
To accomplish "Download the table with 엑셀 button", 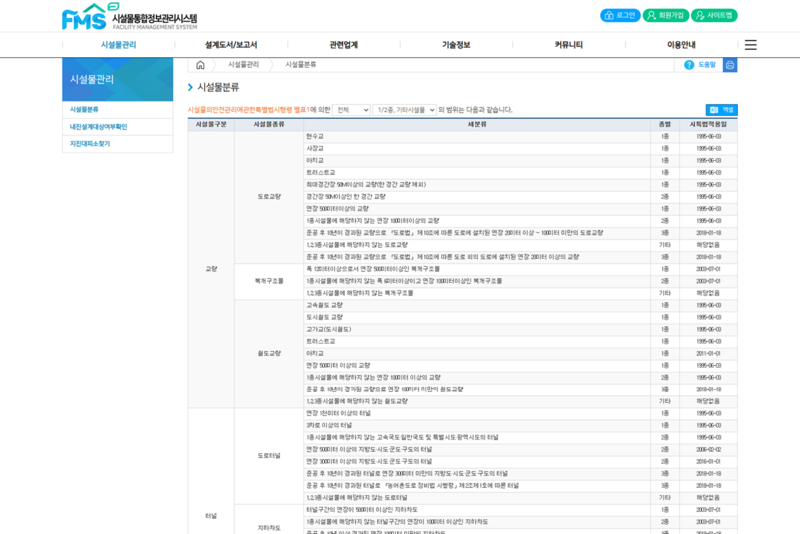I will (x=721, y=110).
